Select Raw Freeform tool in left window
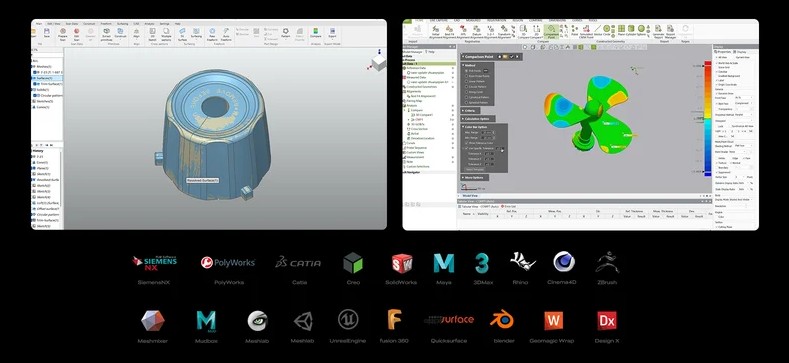This screenshot has height=363, width=789. click(212, 33)
